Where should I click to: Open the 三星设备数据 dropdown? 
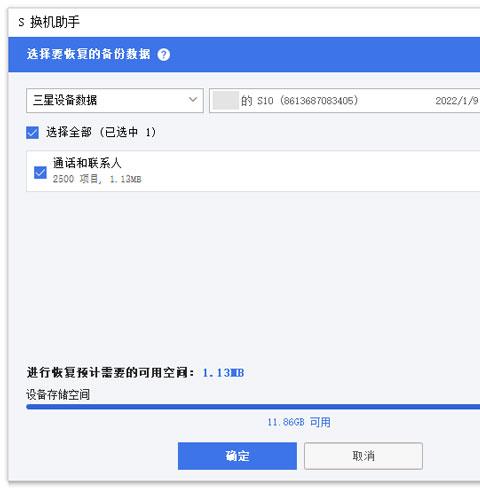click(x=115, y=100)
